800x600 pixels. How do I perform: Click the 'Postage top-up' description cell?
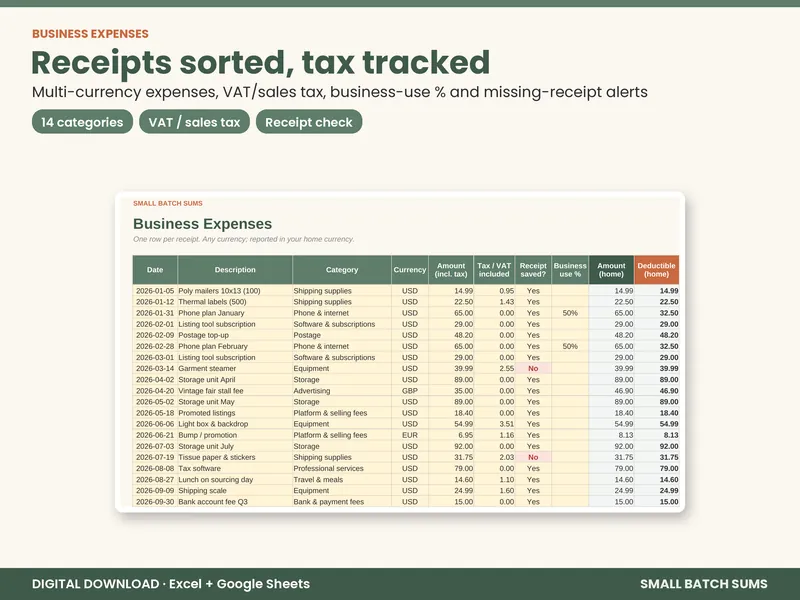tap(235, 335)
